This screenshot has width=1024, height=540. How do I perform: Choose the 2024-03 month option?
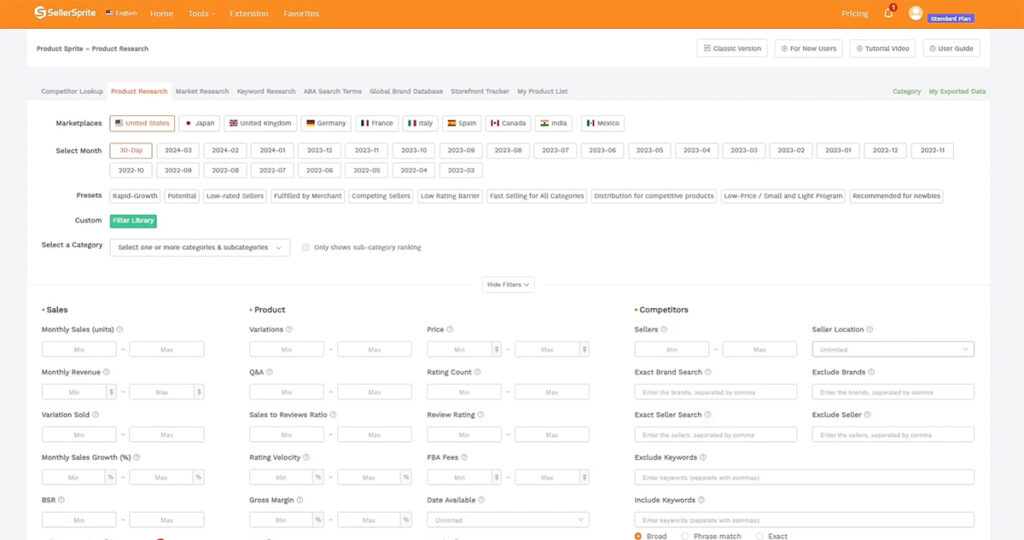click(178, 151)
